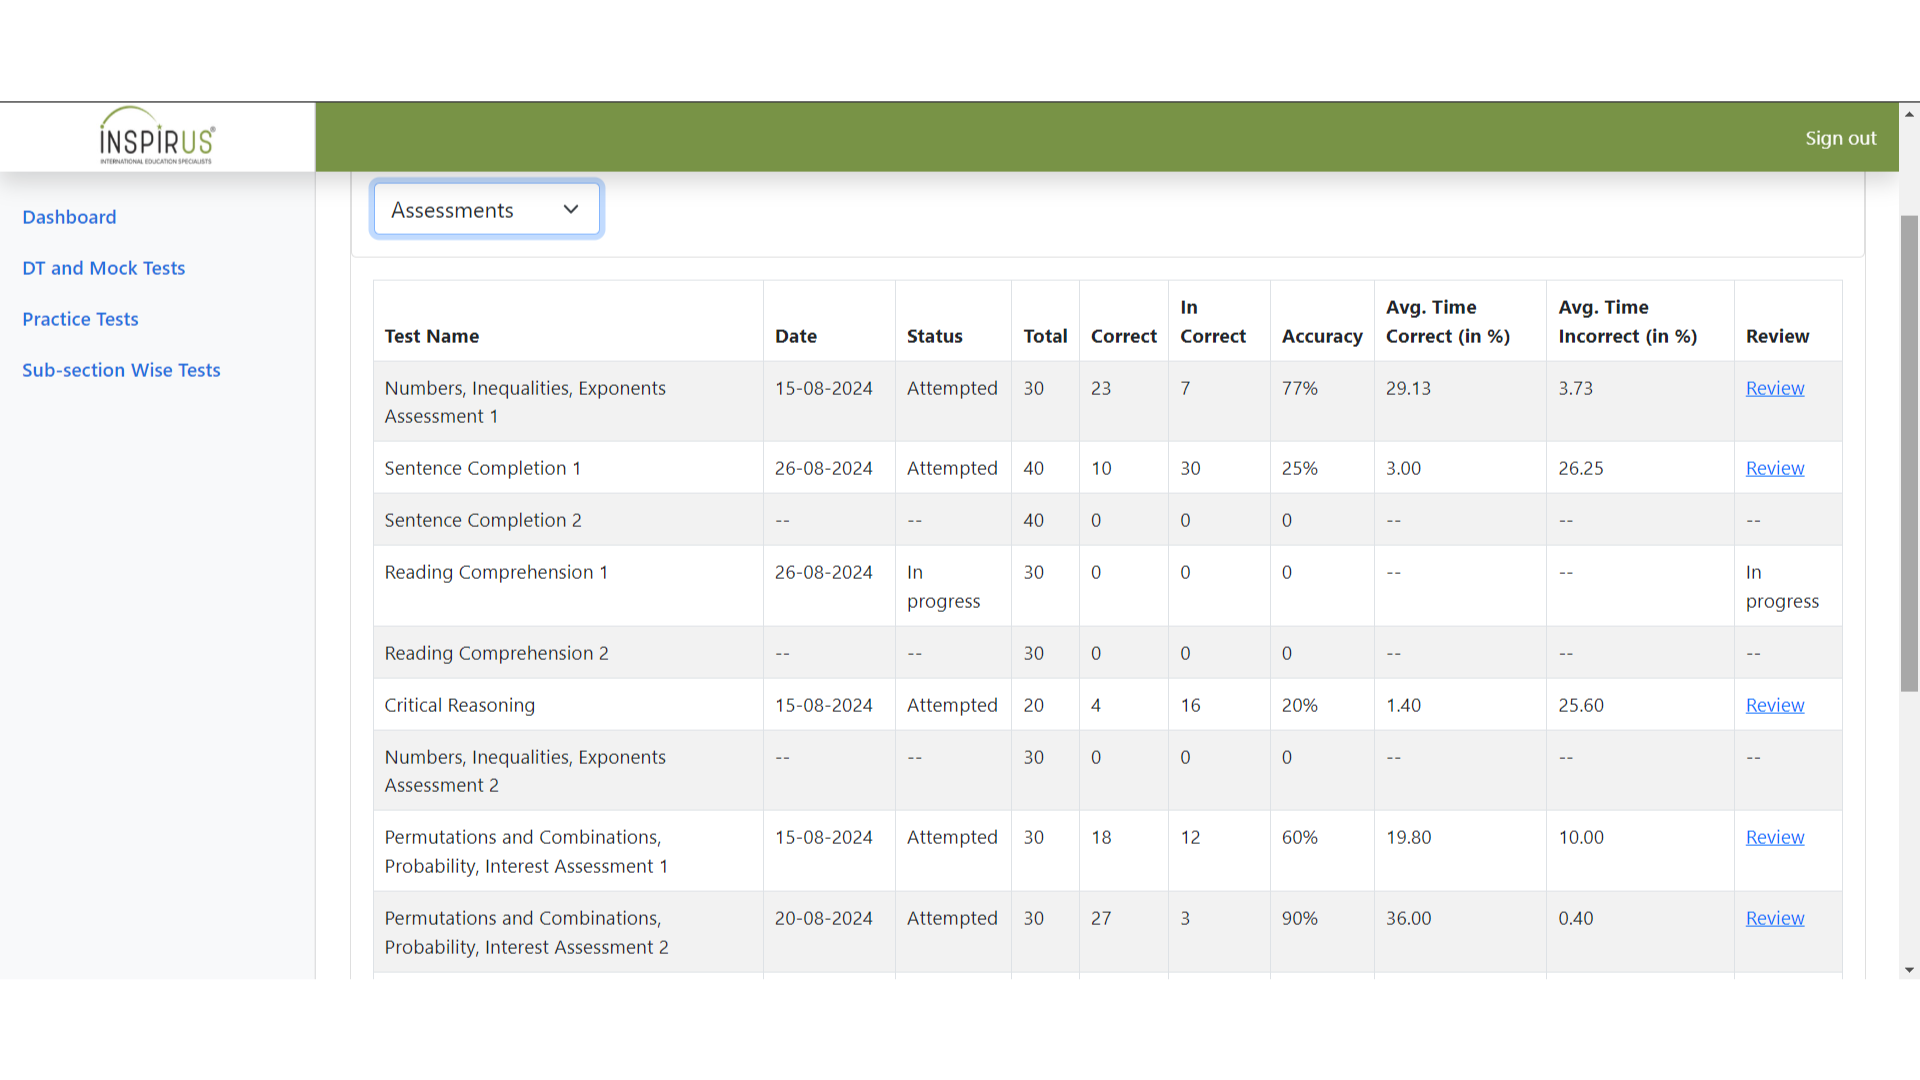The width and height of the screenshot is (1920, 1080).
Task: Sign out of the account
Action: pos(1840,138)
